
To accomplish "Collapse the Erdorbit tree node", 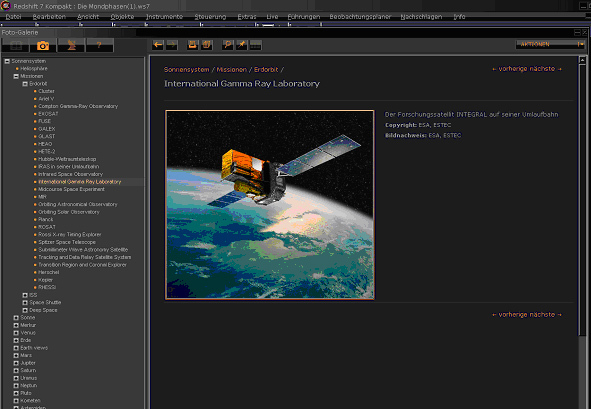I will (25, 84).
